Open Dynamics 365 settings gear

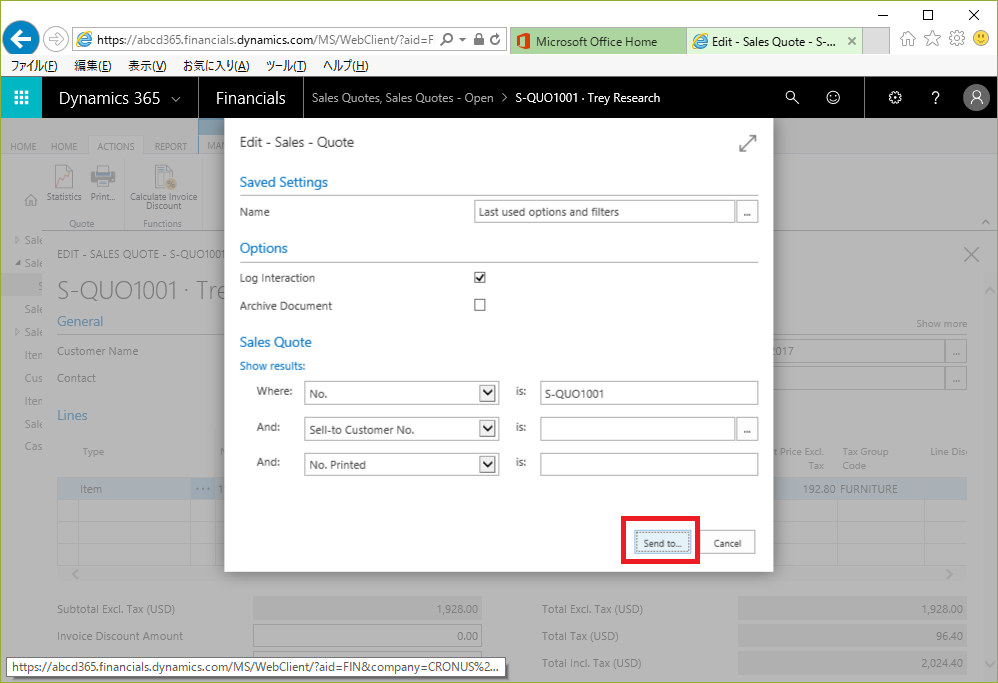coord(895,97)
